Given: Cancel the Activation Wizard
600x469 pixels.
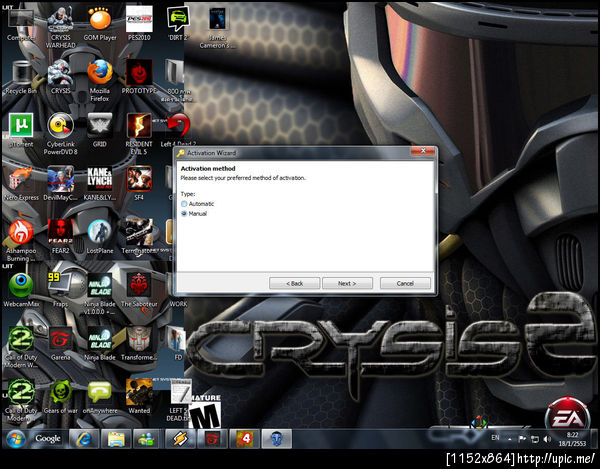Looking at the screenshot, I should pos(405,283).
